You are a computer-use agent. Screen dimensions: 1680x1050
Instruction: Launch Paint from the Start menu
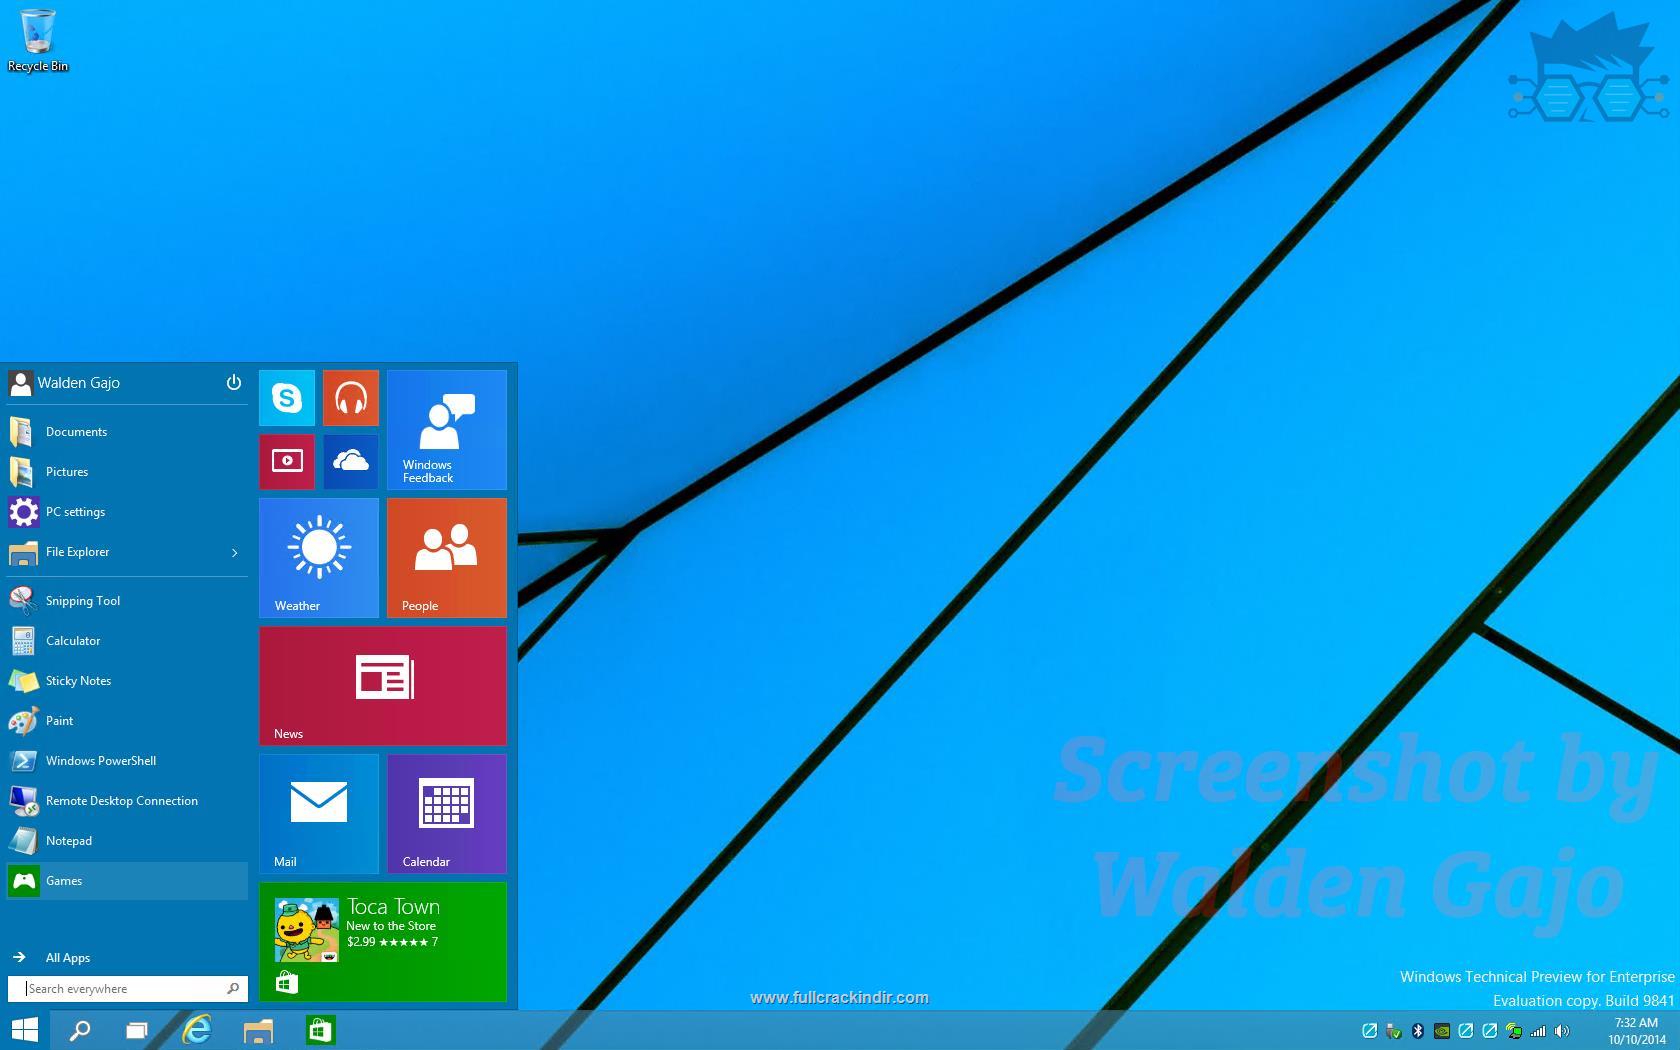pyautogui.click(x=127, y=721)
